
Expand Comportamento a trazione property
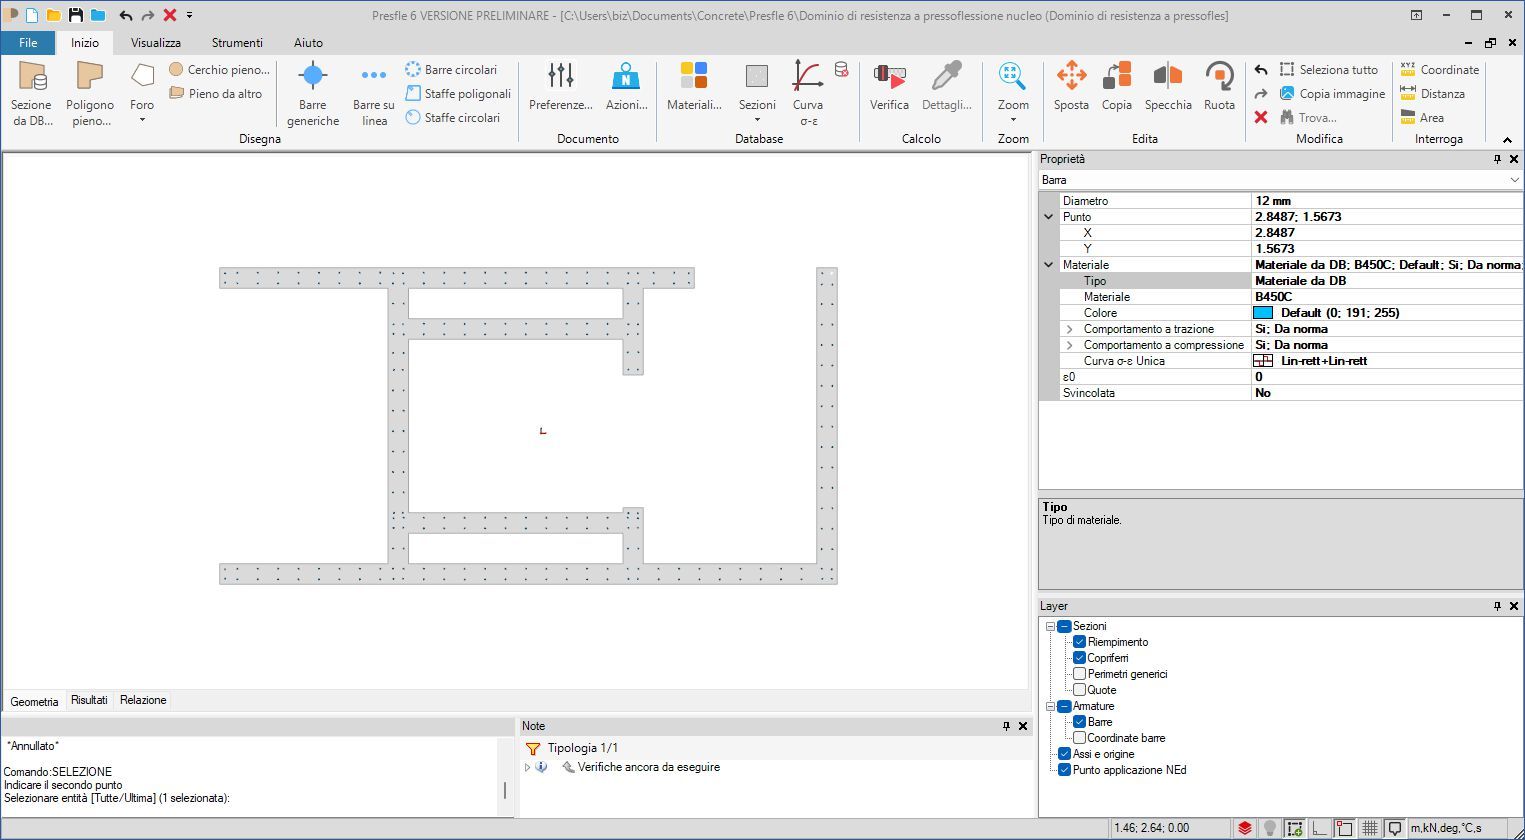pos(1069,329)
